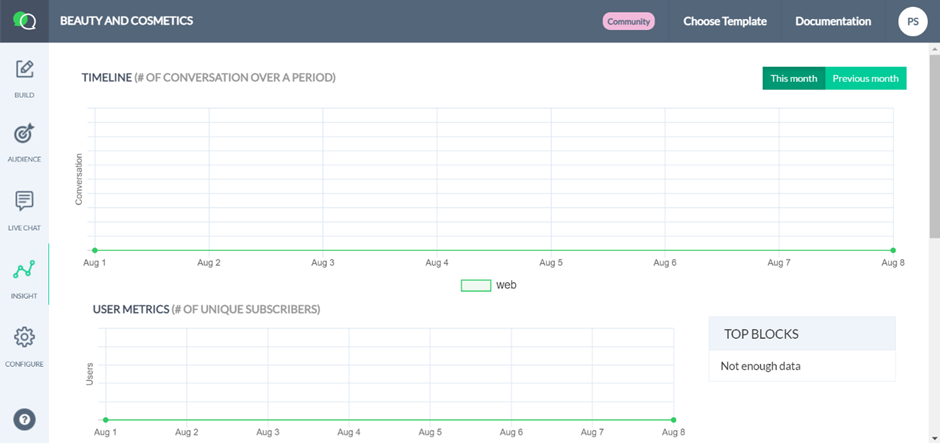Click the CONFIGURE sidebar label
Image resolution: width=940 pixels, height=443 pixels.
[25, 364]
